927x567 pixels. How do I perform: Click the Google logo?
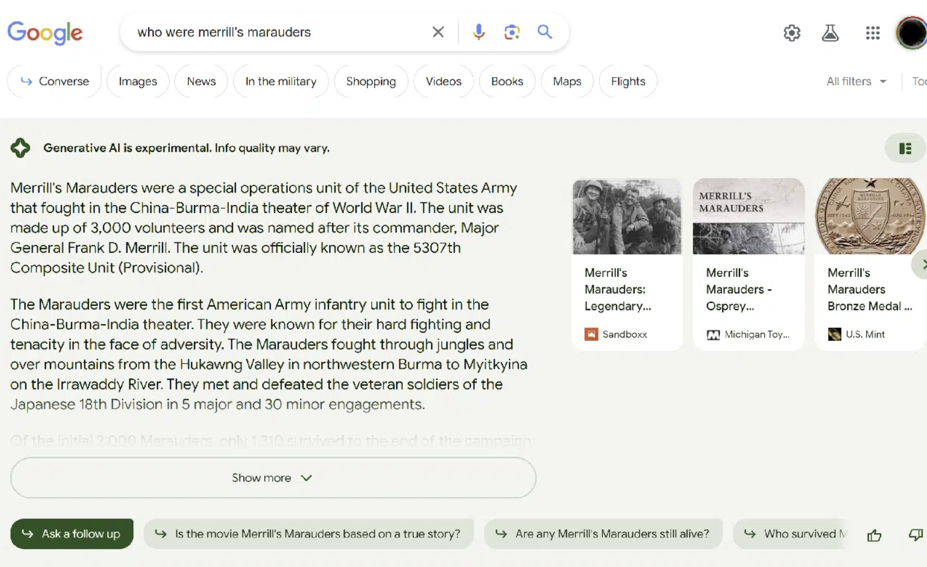(x=45, y=33)
